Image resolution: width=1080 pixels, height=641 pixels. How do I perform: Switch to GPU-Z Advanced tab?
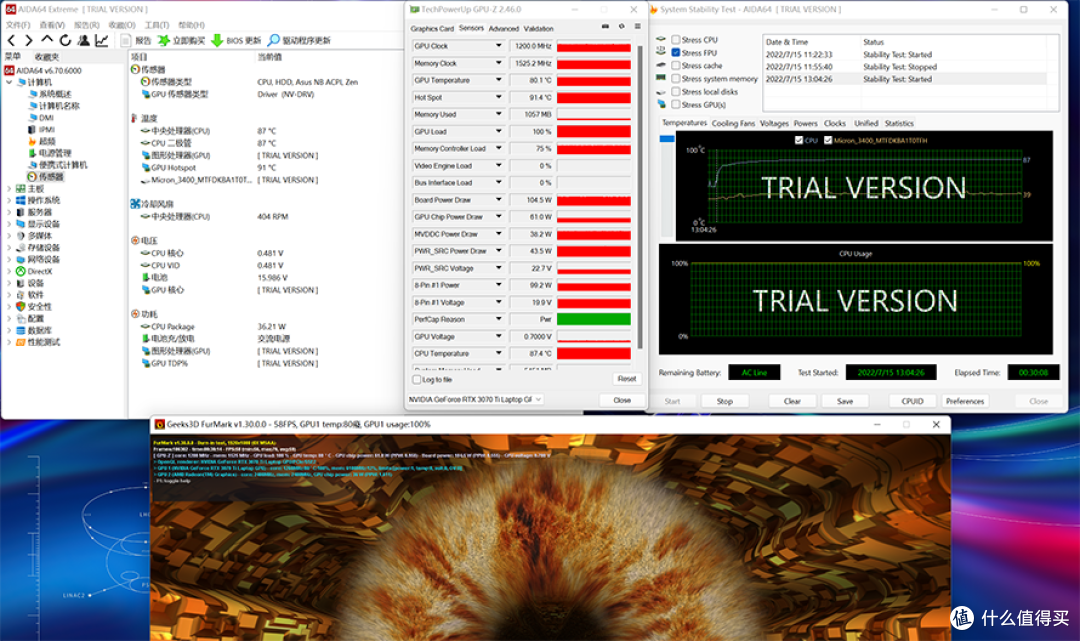point(503,29)
